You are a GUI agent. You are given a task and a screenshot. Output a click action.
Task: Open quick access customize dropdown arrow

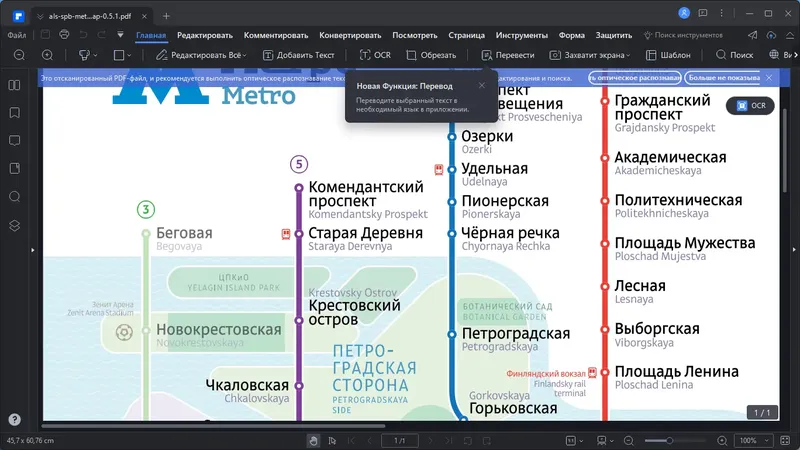(x=120, y=35)
